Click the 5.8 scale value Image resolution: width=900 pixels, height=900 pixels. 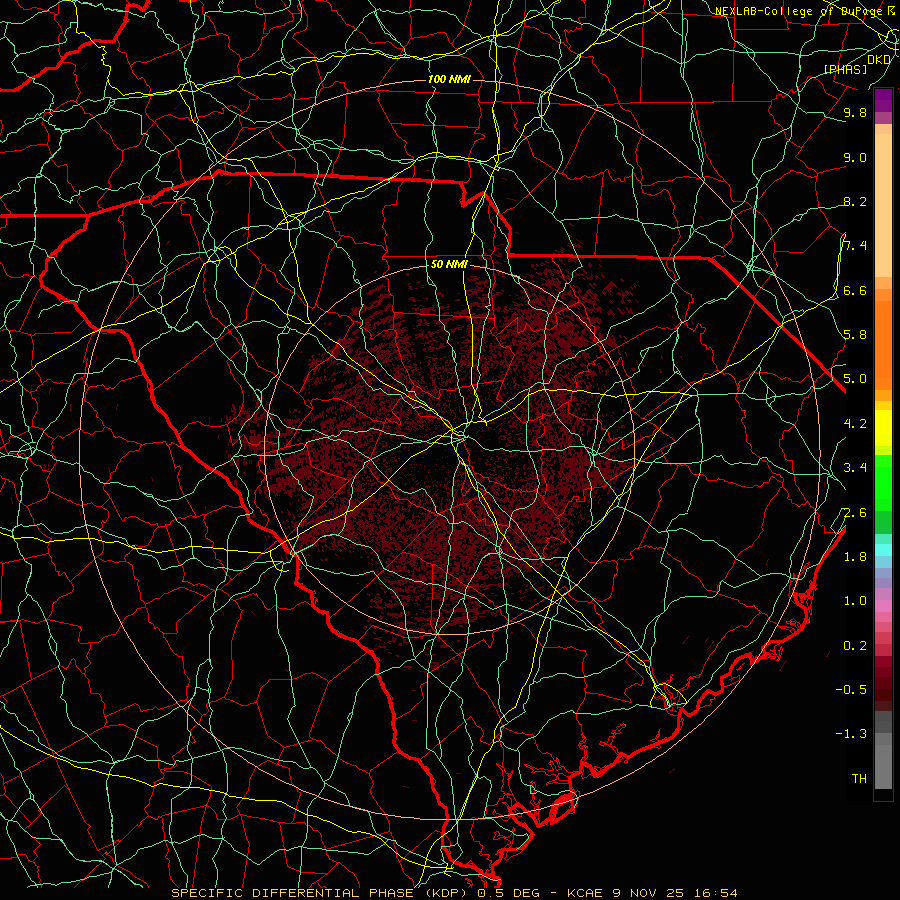click(x=855, y=334)
